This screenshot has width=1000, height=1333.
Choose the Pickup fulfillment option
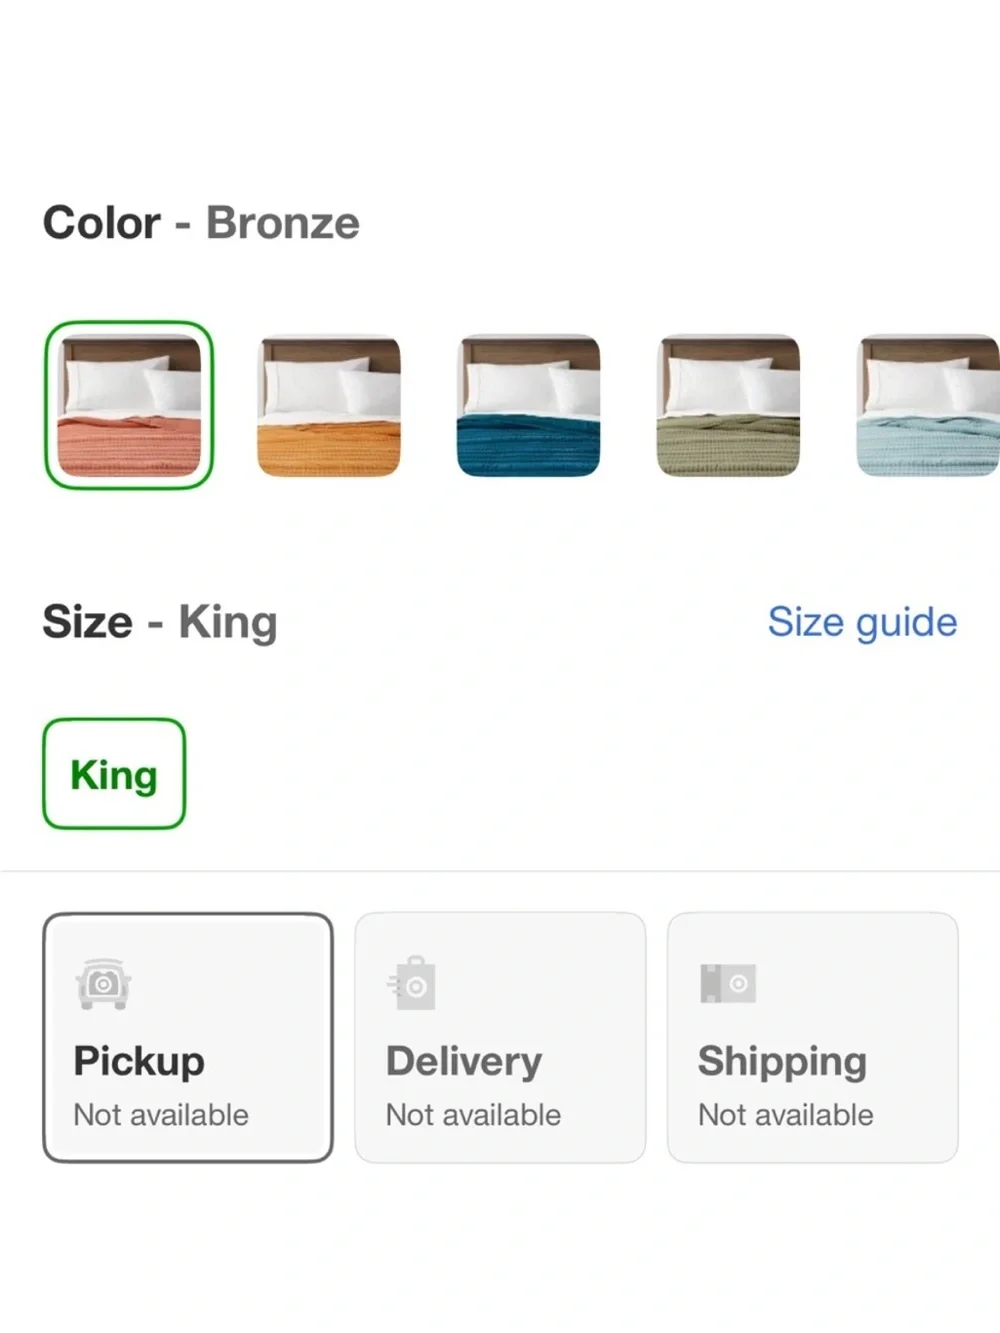[x=188, y=1037]
